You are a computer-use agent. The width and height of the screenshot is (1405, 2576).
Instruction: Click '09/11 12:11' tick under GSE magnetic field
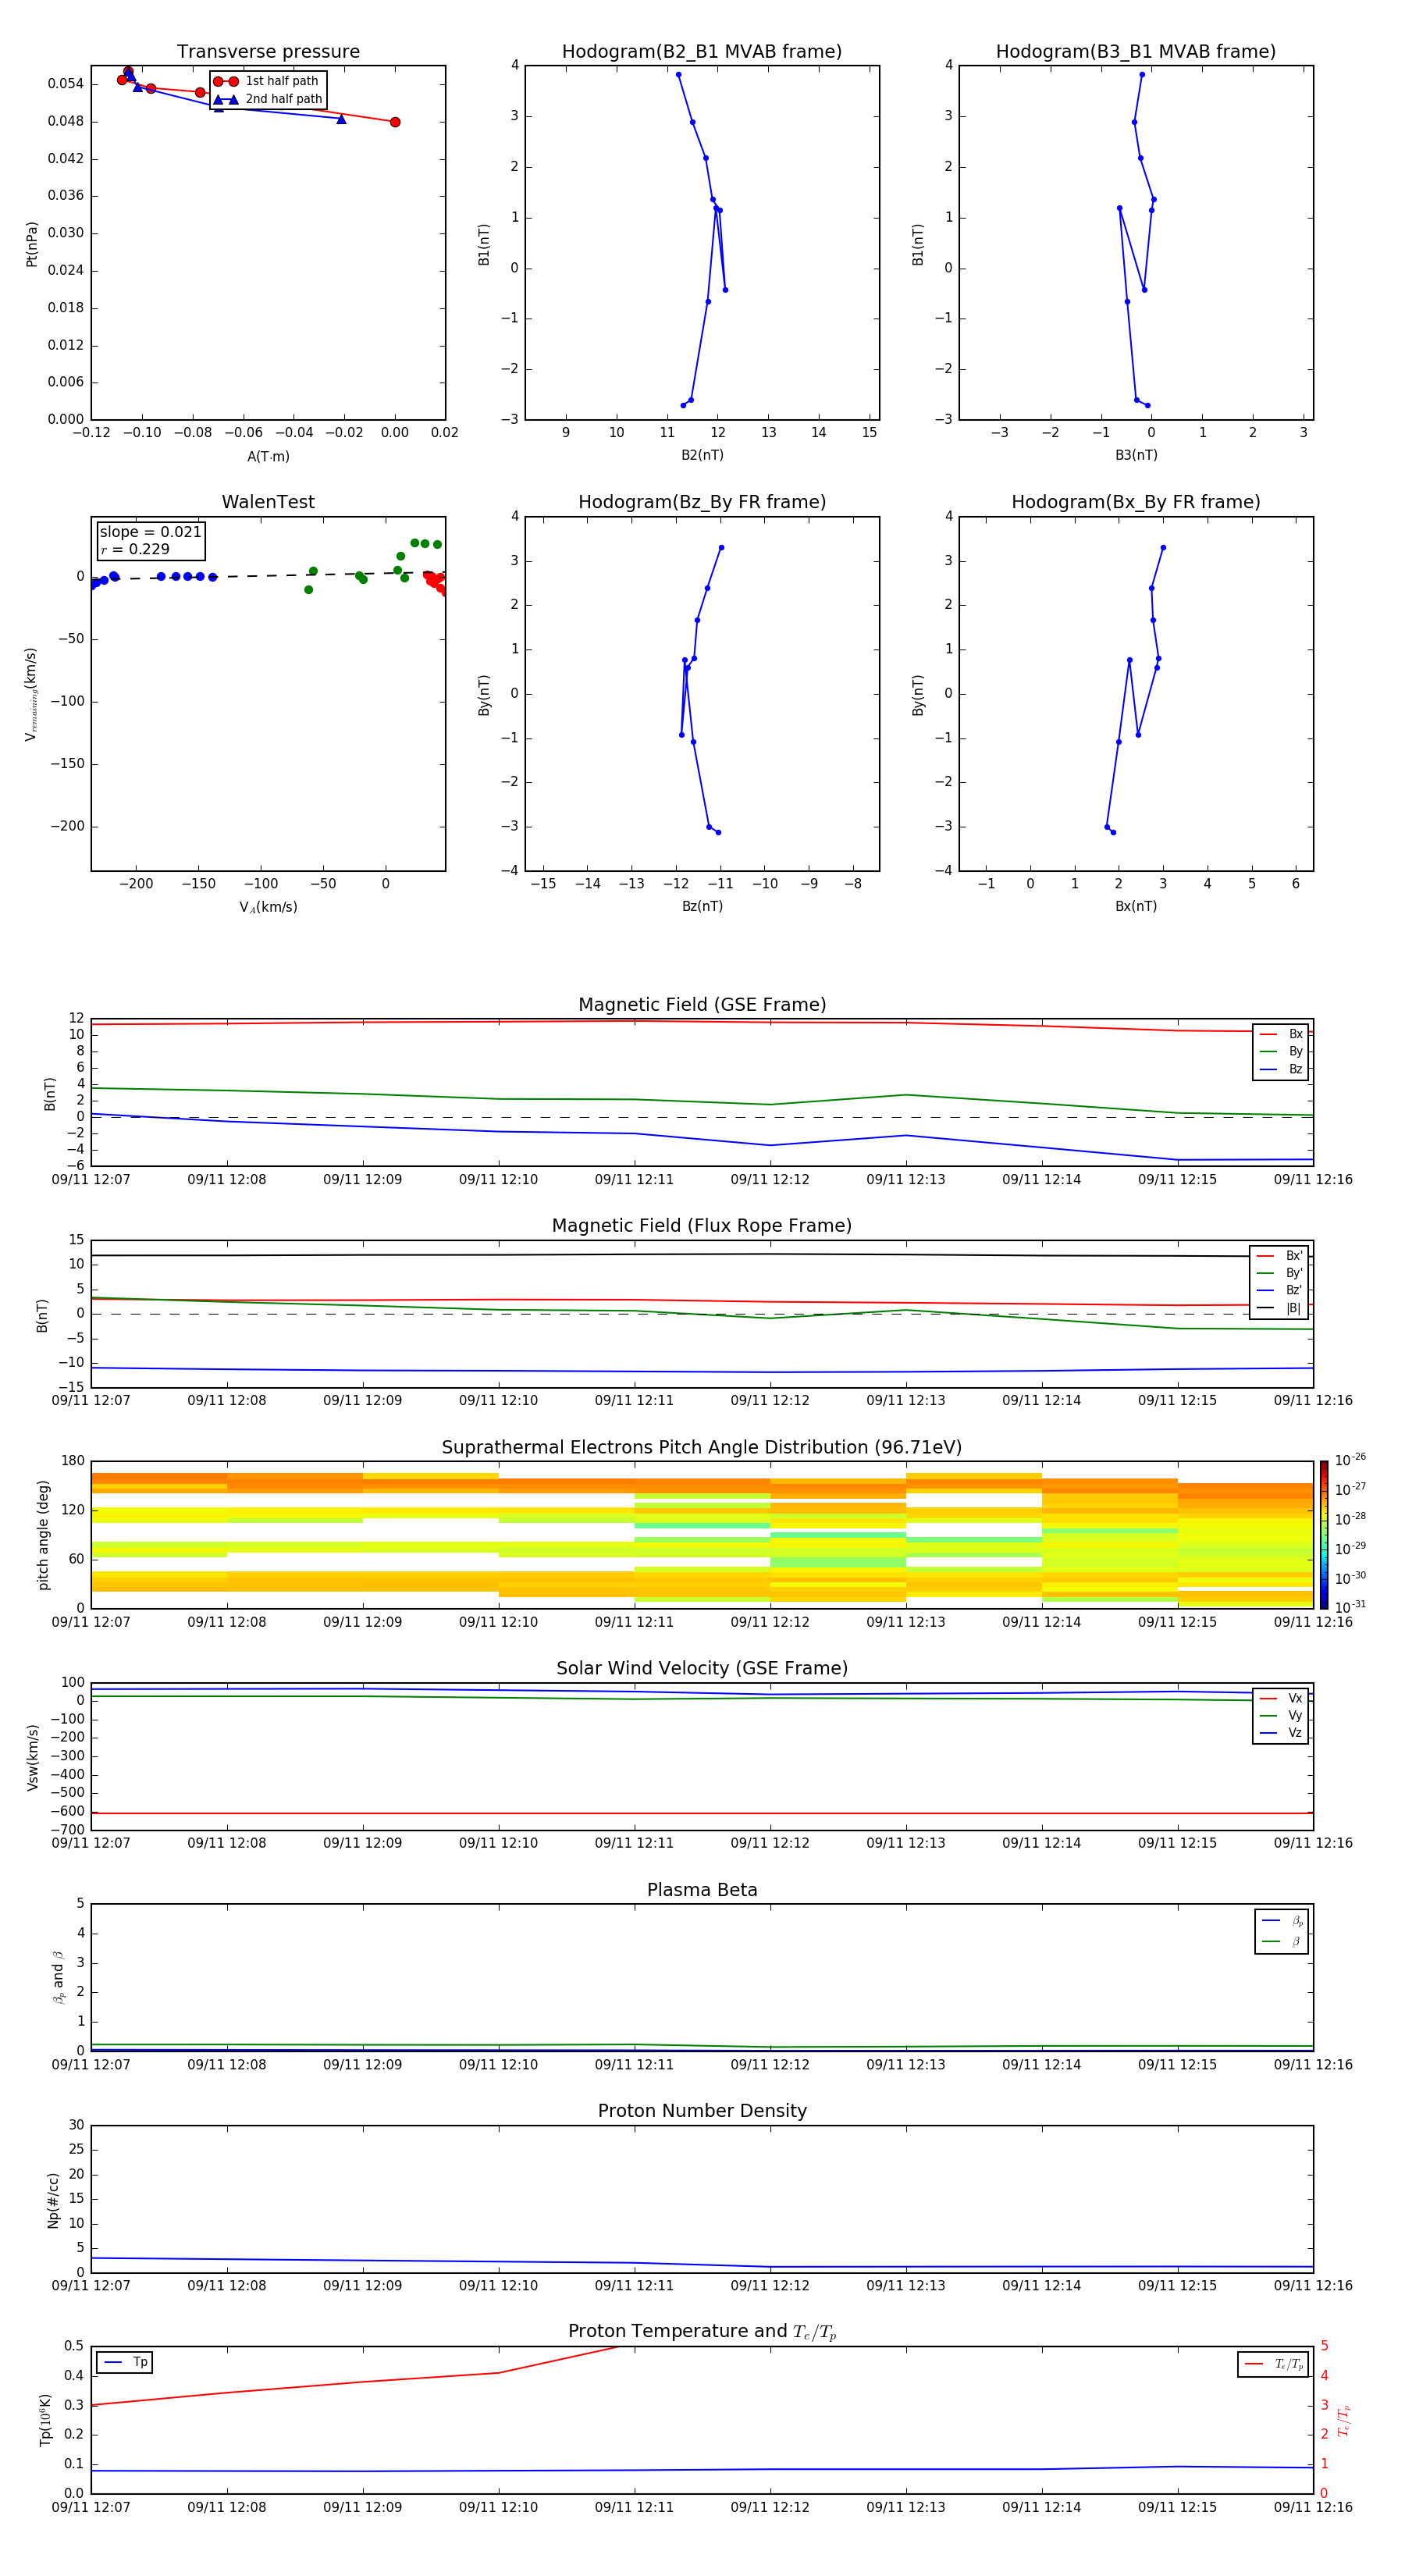click(634, 1180)
